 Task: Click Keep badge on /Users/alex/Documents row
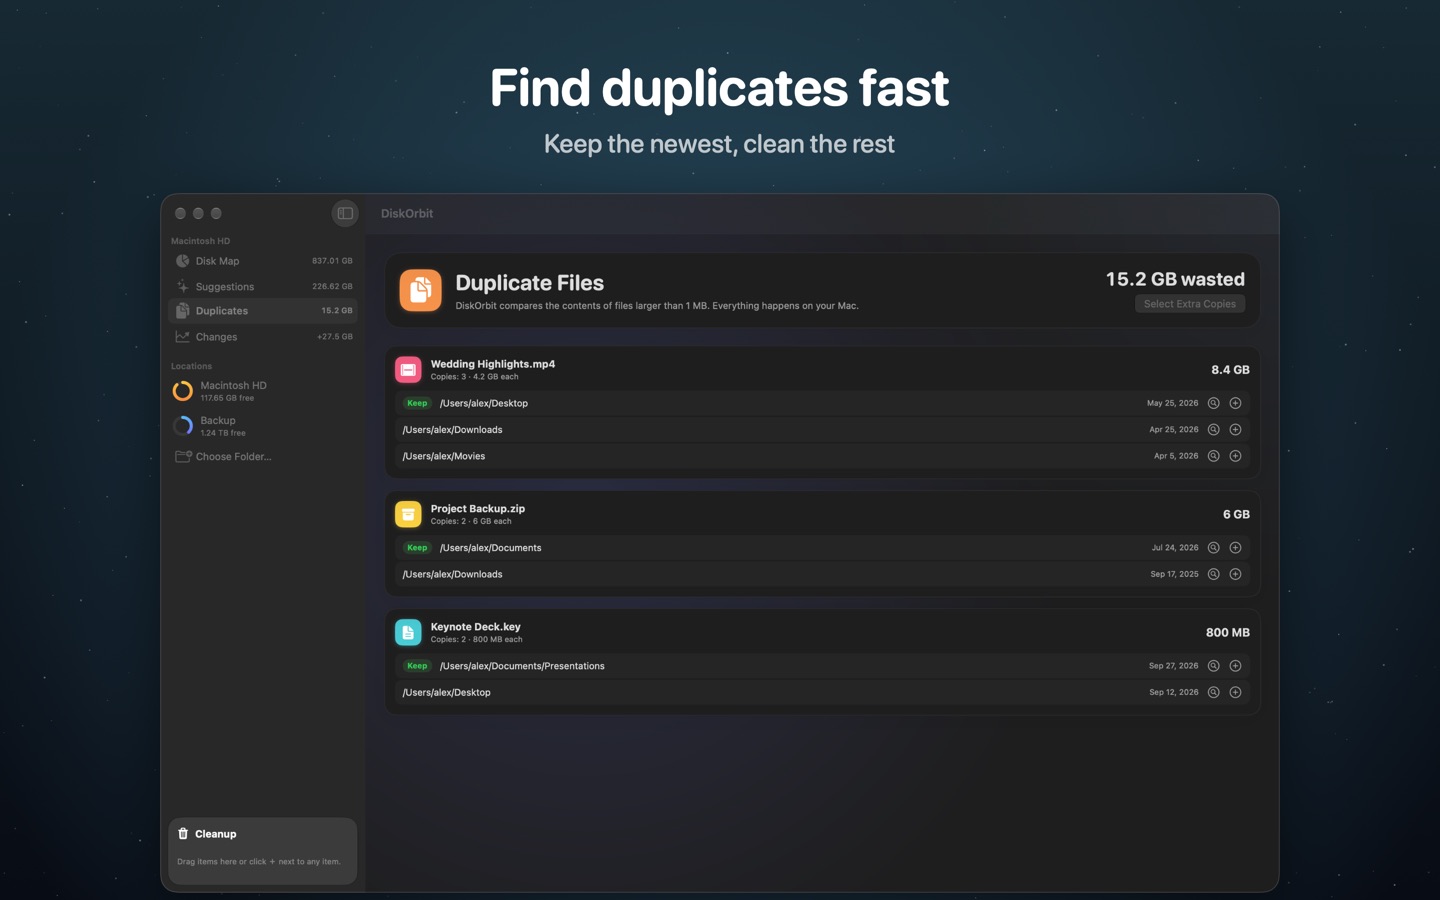click(x=417, y=548)
